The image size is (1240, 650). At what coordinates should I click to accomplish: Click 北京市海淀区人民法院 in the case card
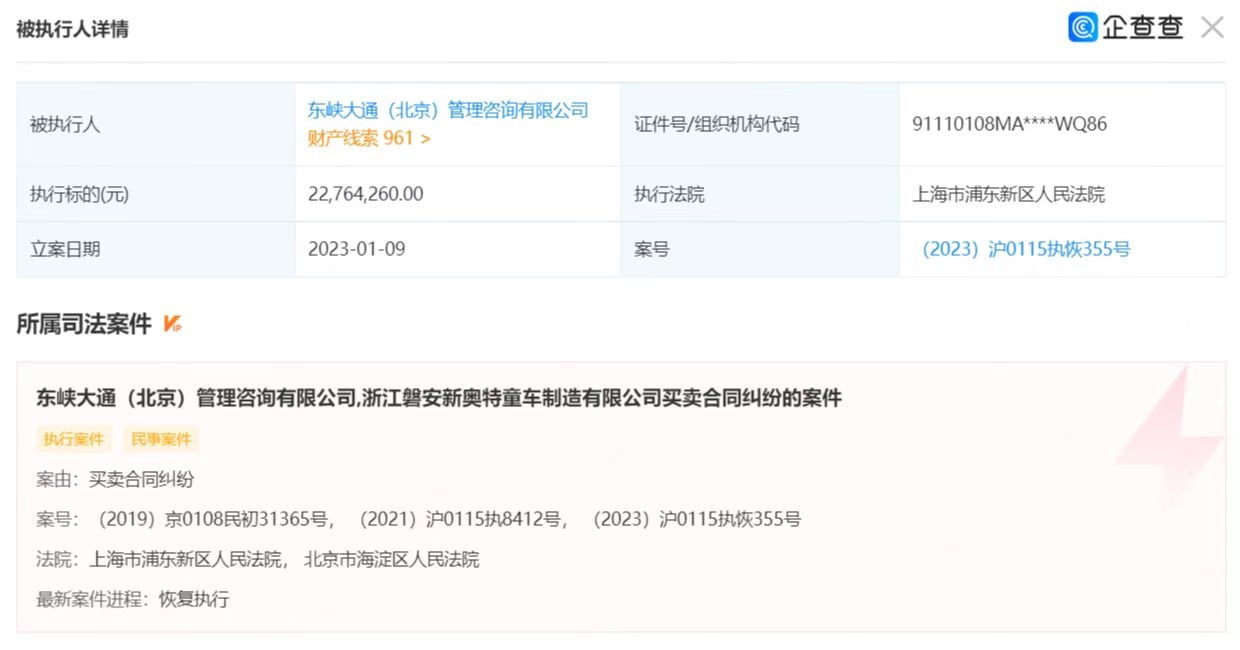(391, 559)
